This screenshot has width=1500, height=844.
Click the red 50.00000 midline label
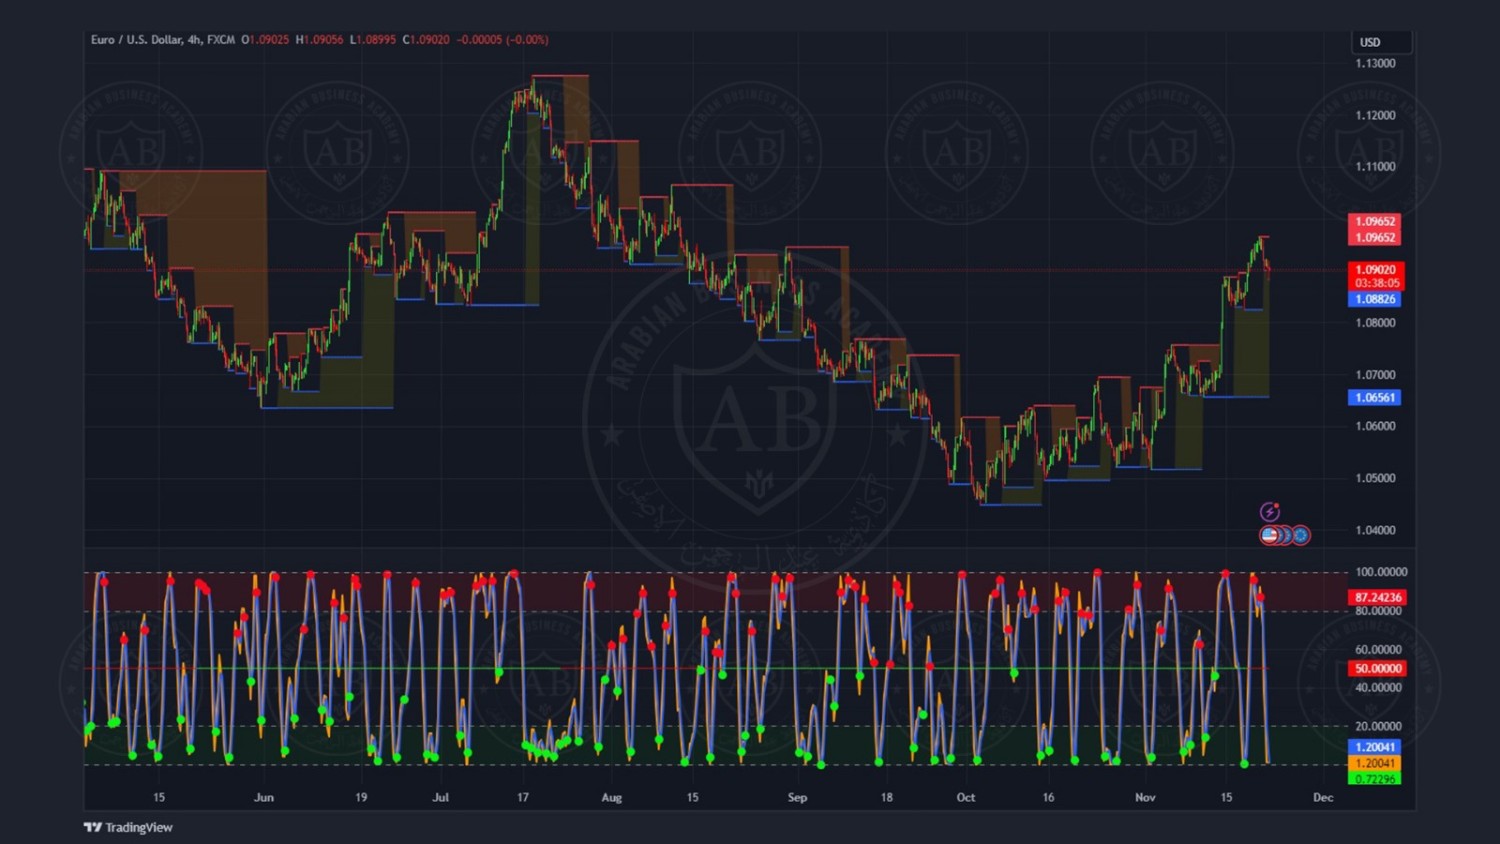click(1377, 668)
